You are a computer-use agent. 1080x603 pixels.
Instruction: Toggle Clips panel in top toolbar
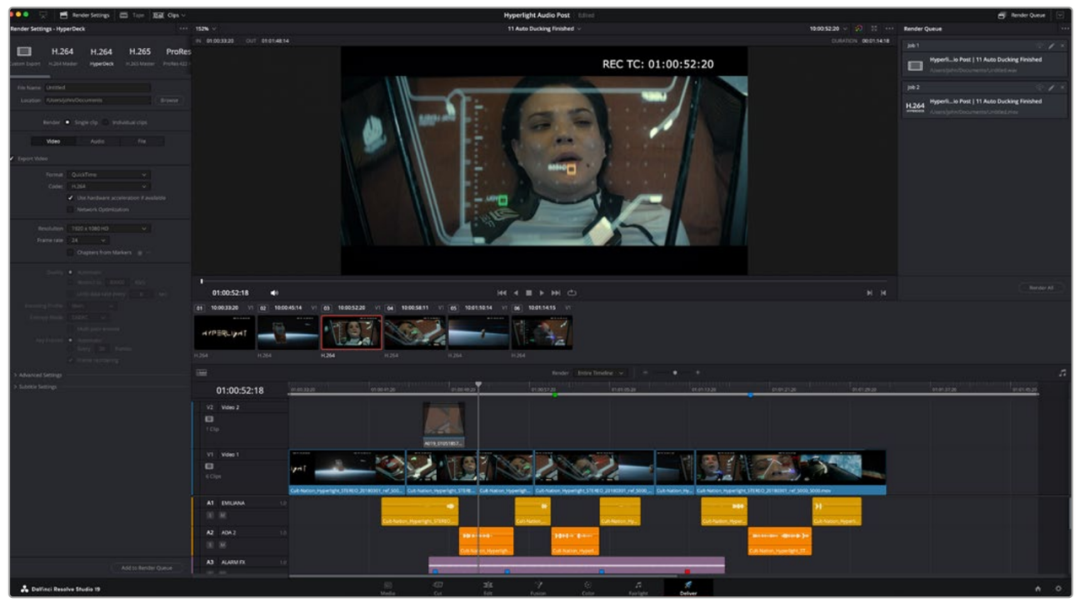(169, 15)
